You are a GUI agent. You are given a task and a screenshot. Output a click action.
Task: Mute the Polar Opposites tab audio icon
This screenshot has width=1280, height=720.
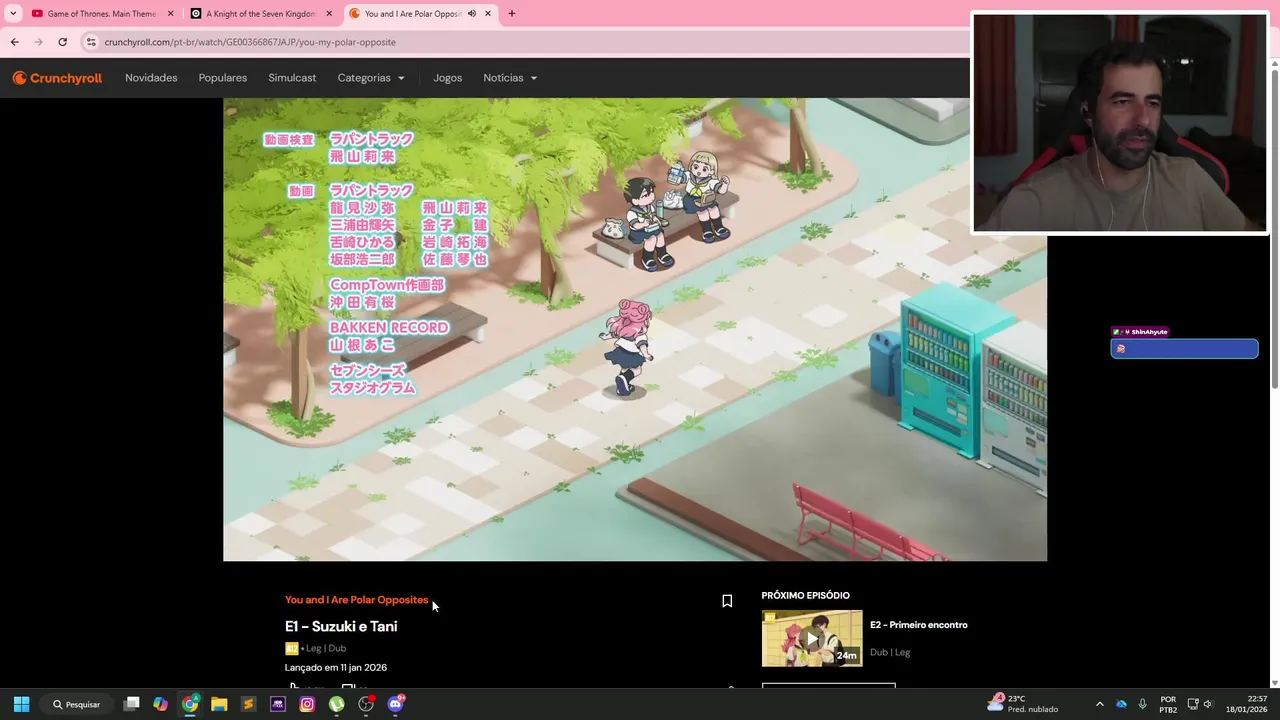tap(471, 14)
